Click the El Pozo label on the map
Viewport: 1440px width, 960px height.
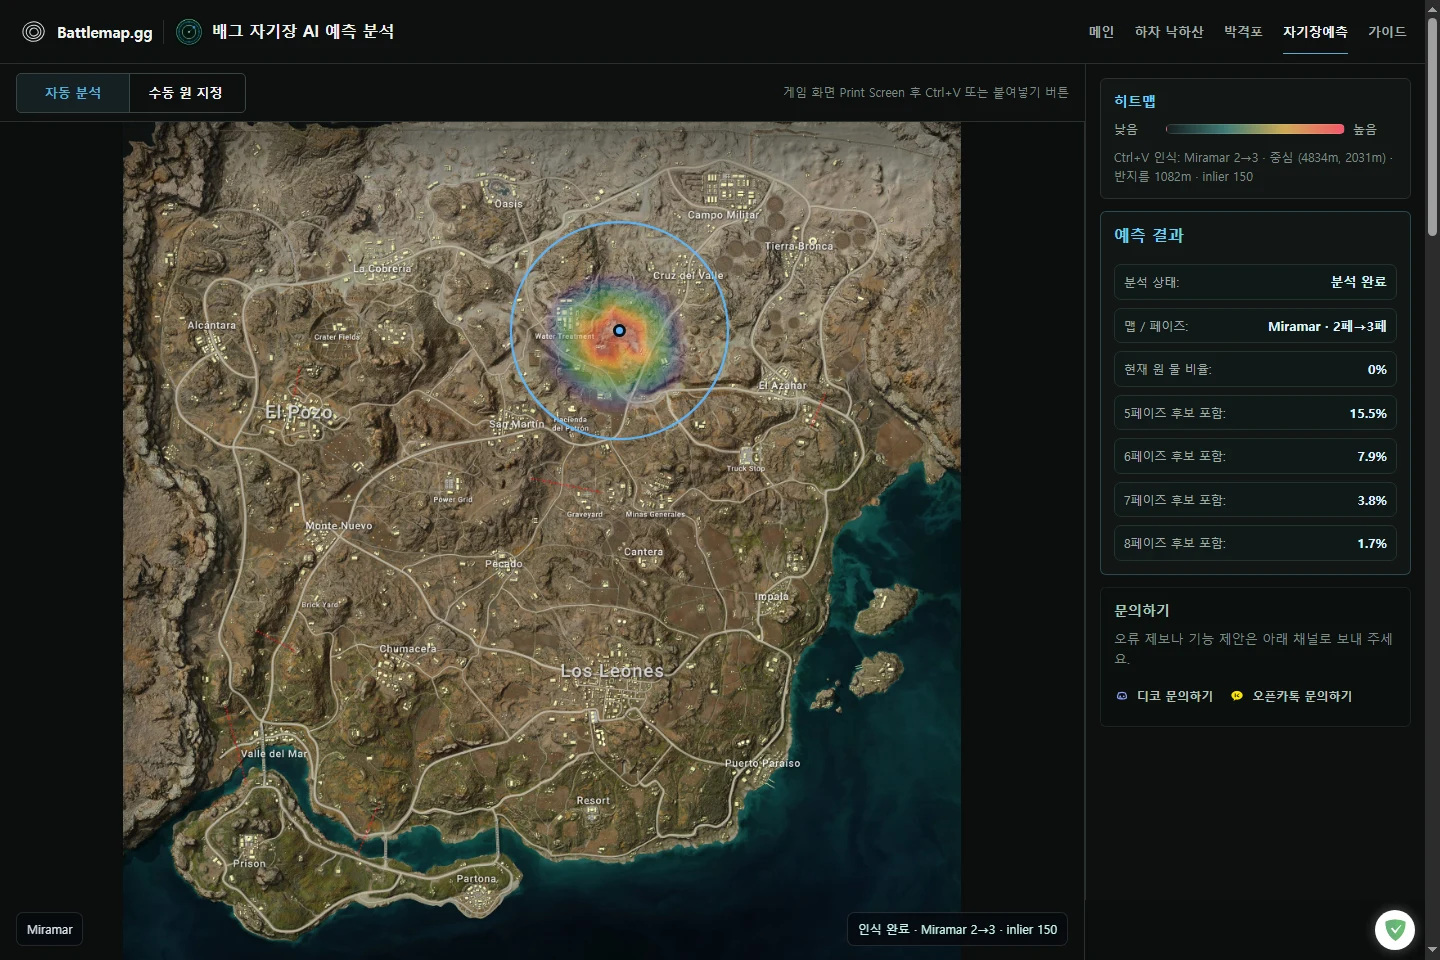[299, 412]
